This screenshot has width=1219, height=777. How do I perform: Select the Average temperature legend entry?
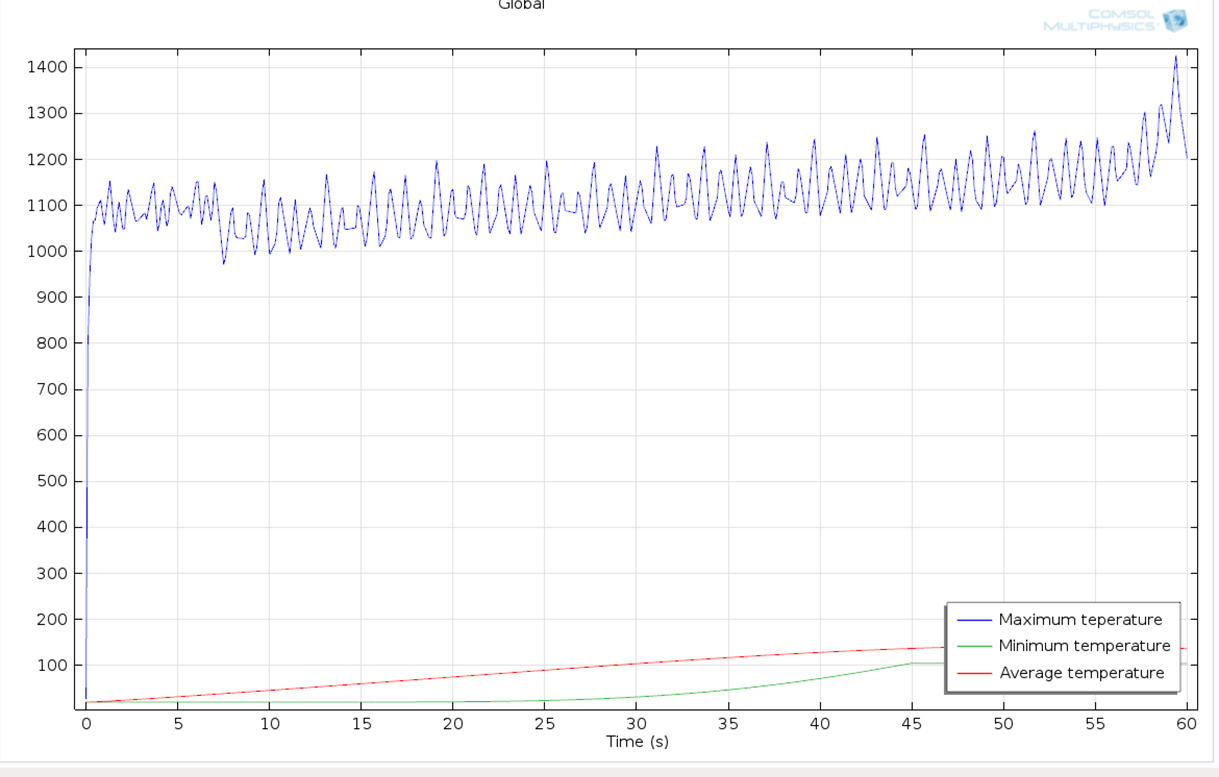(1082, 673)
